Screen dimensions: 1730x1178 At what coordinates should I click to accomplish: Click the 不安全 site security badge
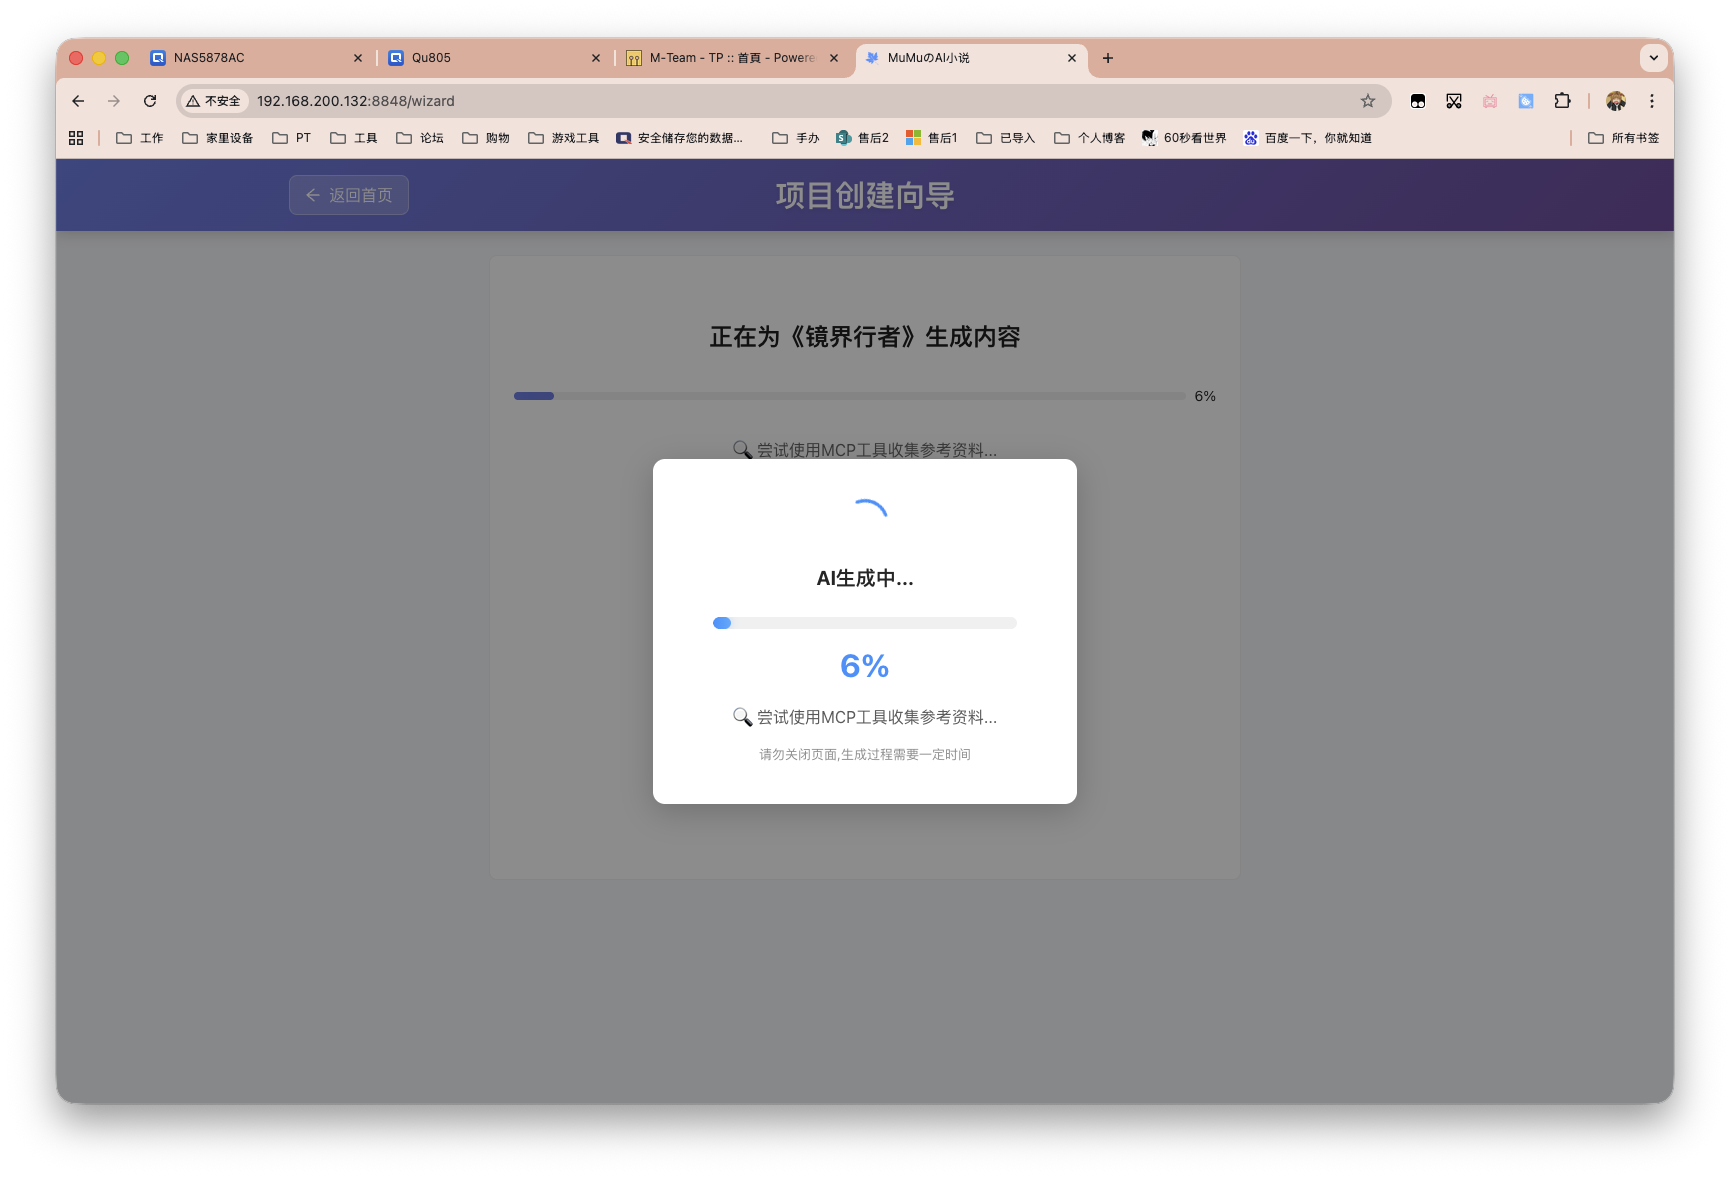tap(212, 101)
